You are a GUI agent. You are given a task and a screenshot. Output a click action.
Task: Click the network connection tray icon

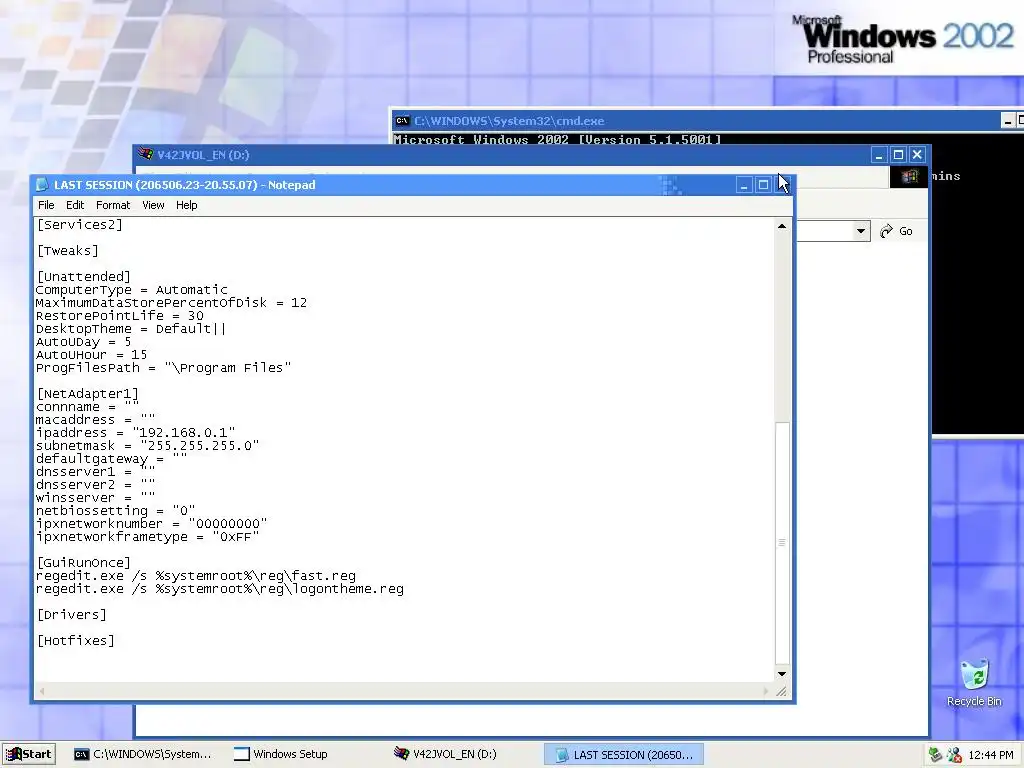tap(935, 755)
